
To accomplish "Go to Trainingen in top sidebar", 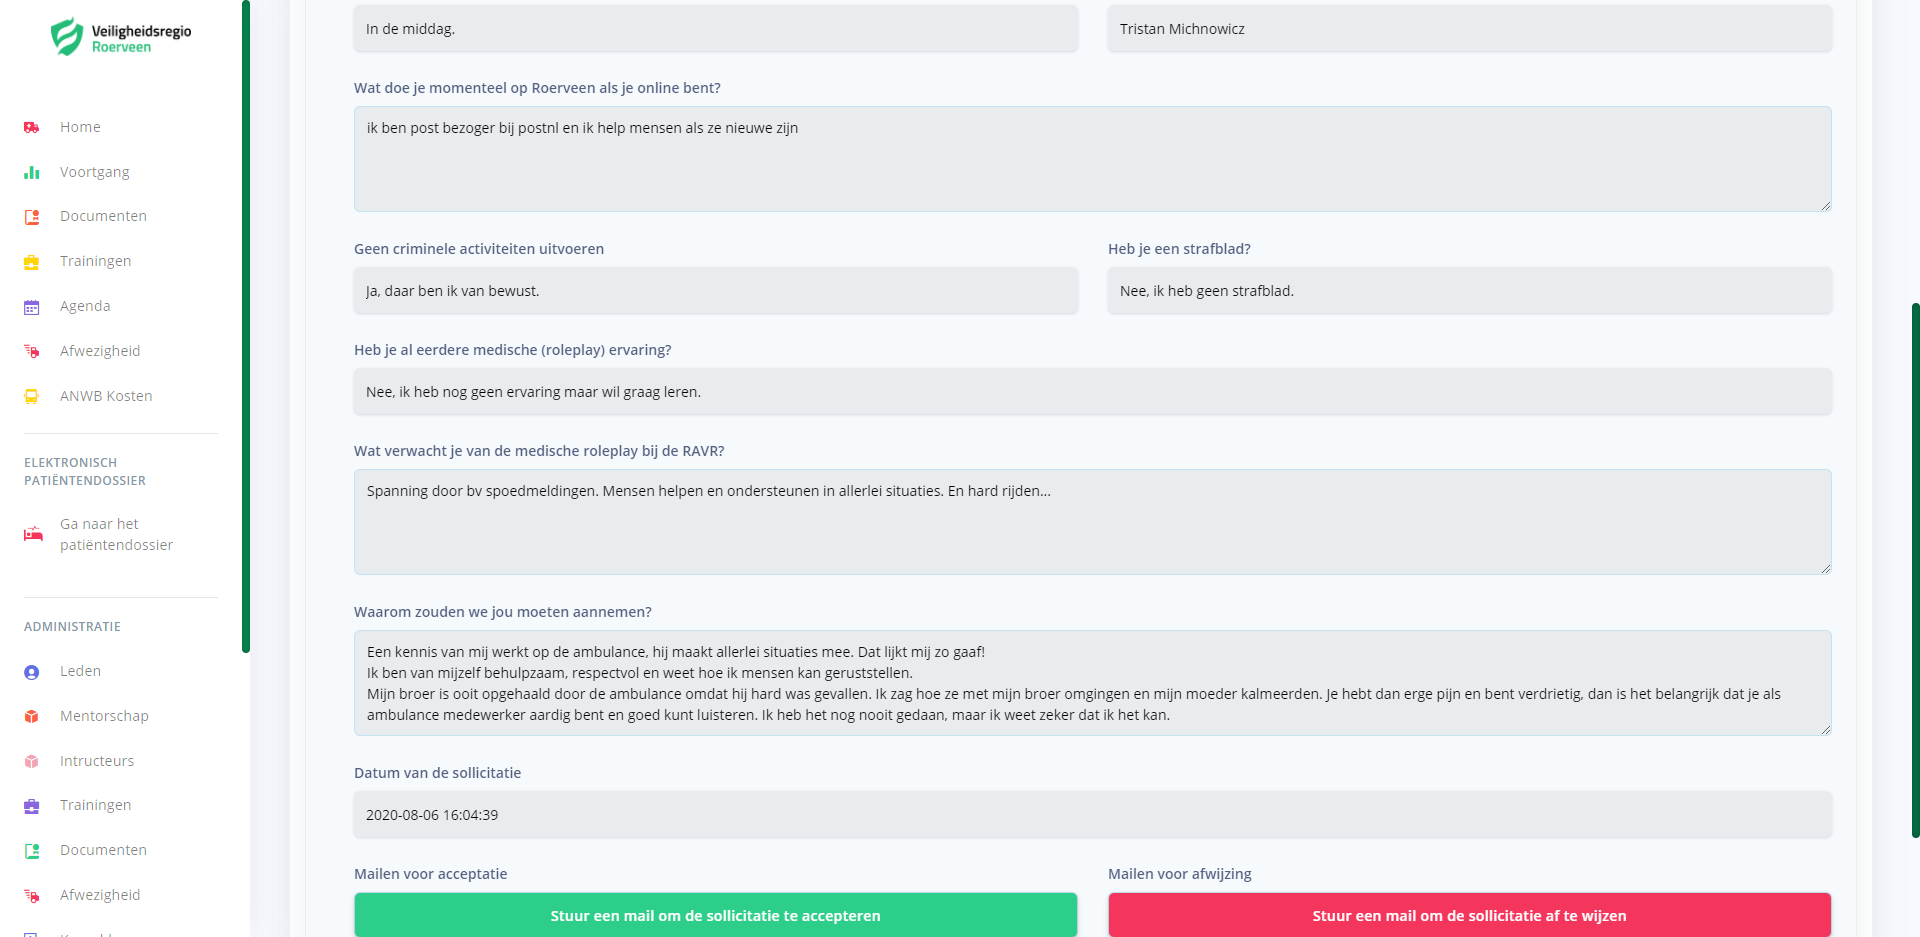I will (x=95, y=261).
